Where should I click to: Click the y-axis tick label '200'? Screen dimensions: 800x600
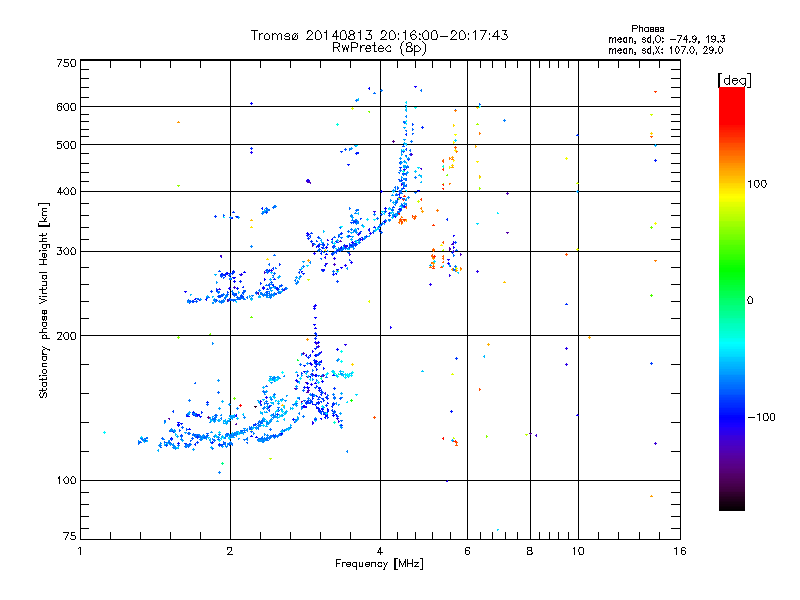coord(66,336)
